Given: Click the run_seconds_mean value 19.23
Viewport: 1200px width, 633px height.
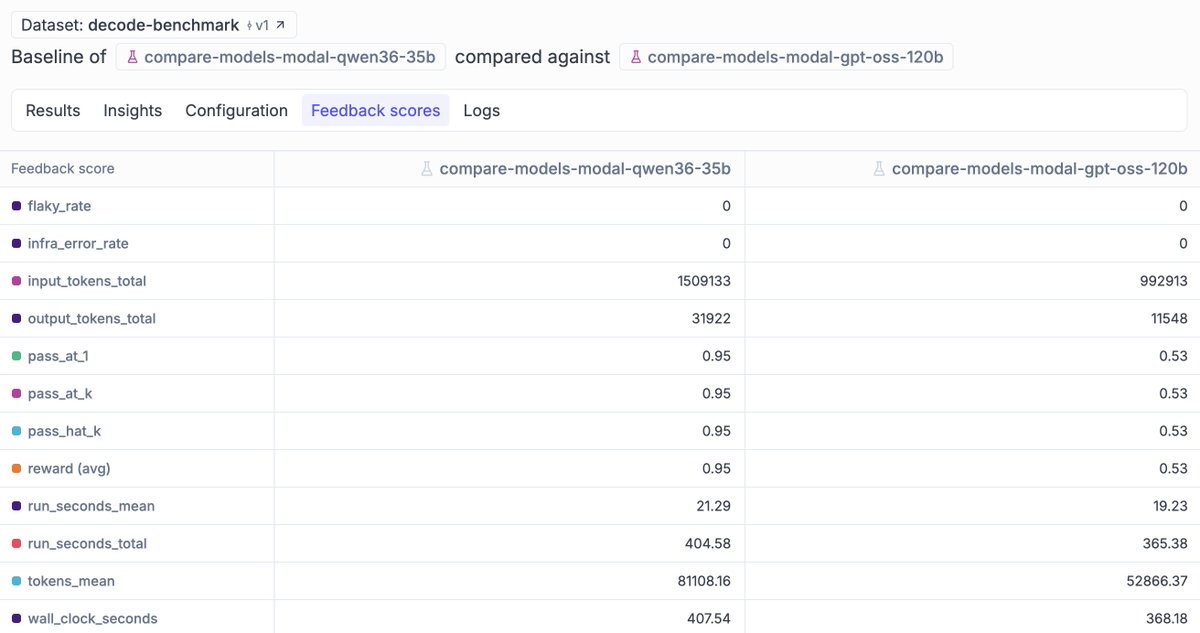Looking at the screenshot, I should [1171, 506].
